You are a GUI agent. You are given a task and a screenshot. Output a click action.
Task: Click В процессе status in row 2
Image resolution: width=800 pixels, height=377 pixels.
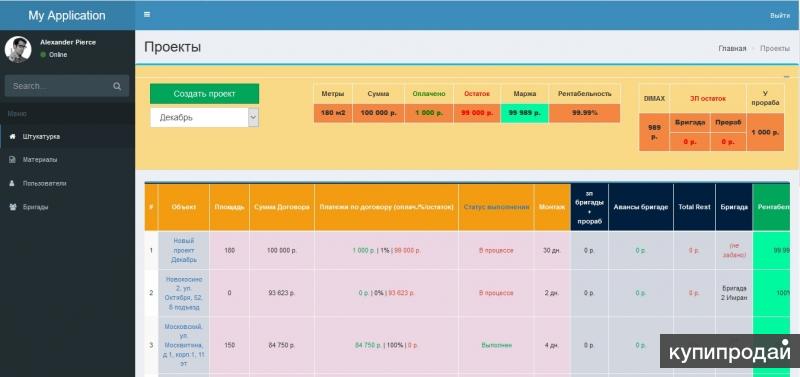(496, 293)
